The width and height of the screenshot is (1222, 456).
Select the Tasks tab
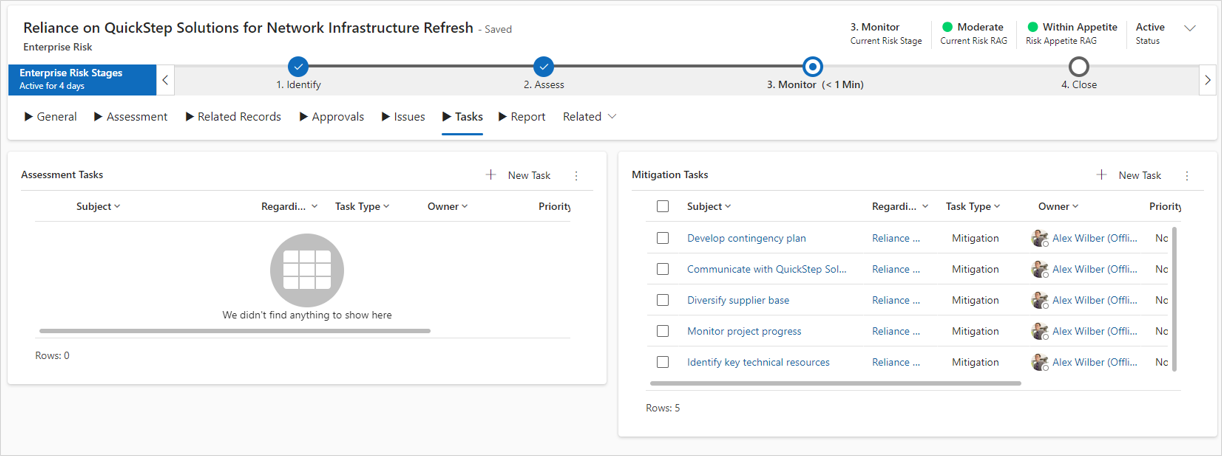click(x=463, y=117)
